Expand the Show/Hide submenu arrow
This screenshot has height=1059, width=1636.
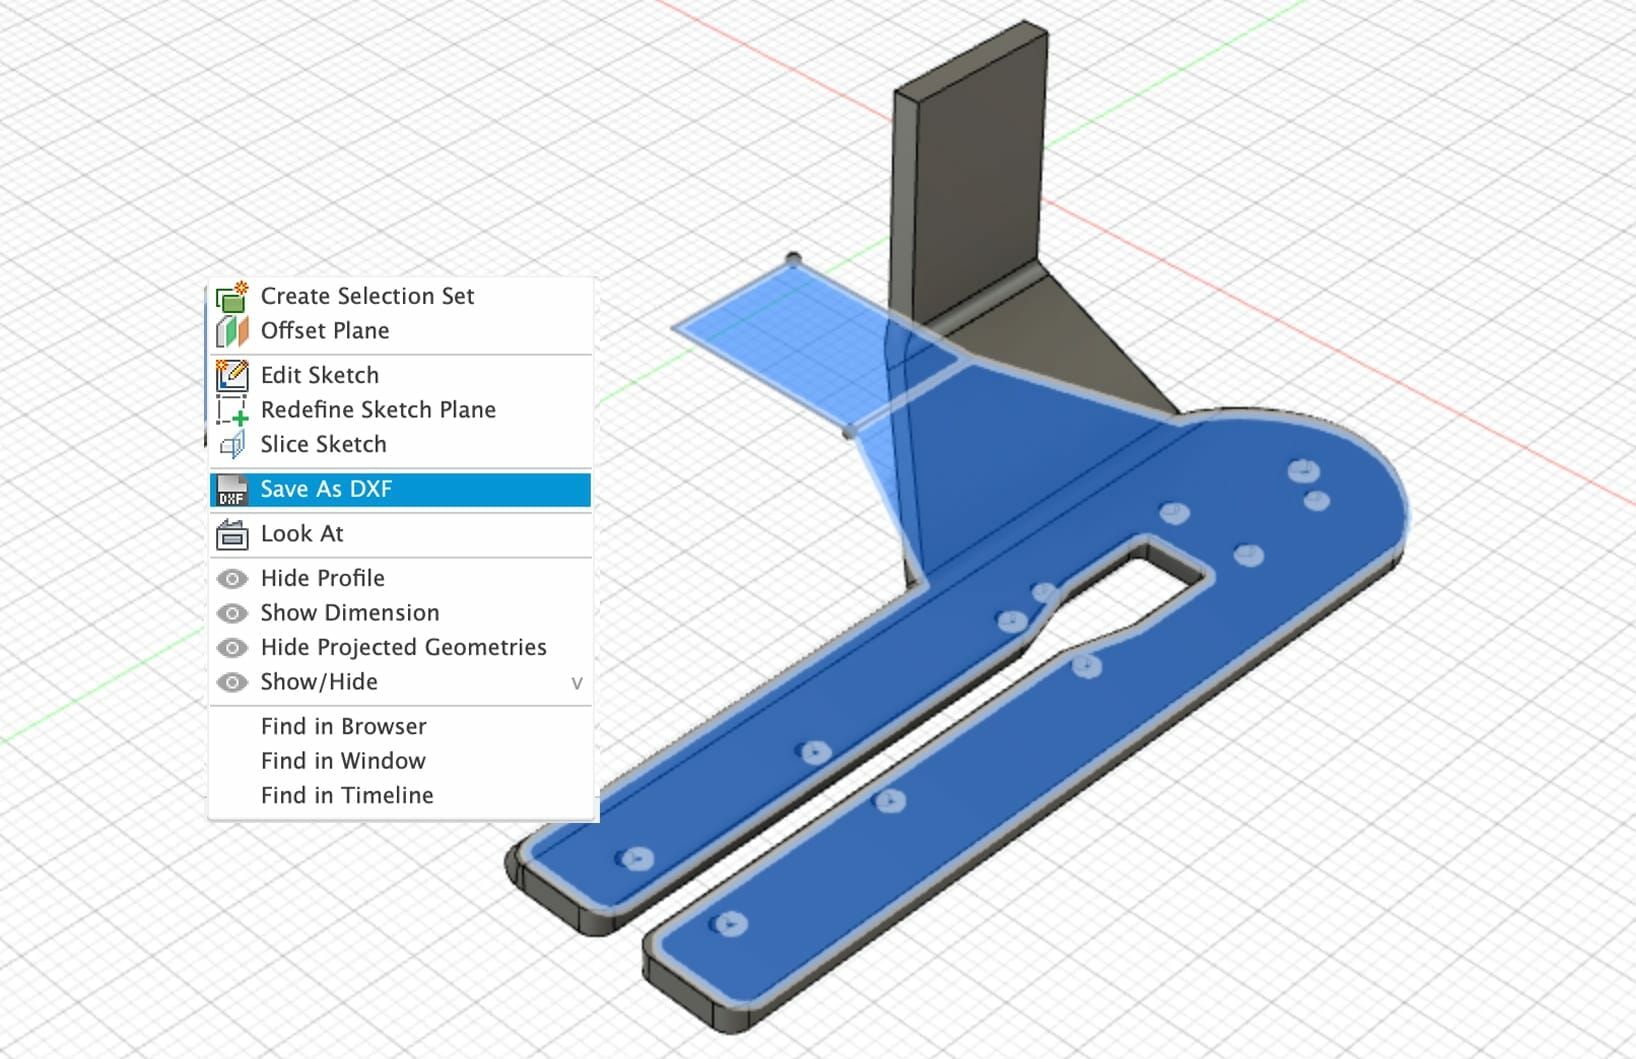[576, 683]
